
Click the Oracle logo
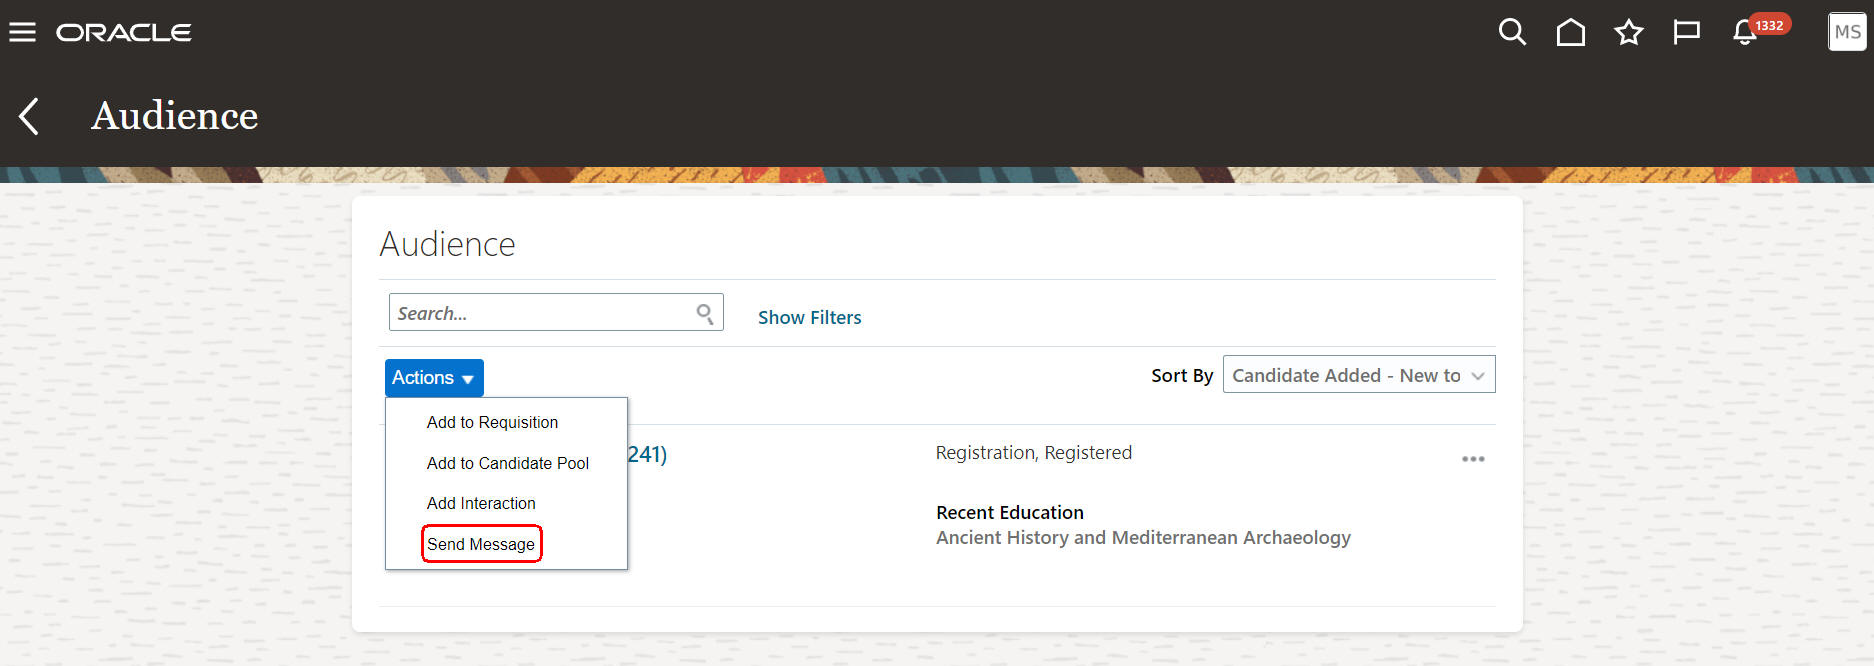tap(124, 33)
